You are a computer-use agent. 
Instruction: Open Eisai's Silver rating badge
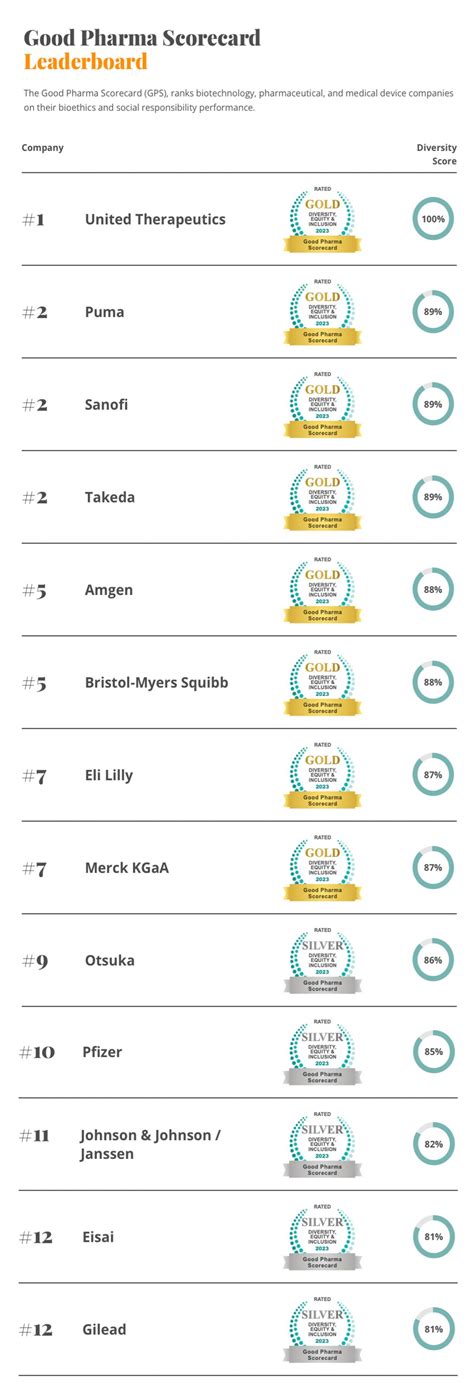[322, 1237]
